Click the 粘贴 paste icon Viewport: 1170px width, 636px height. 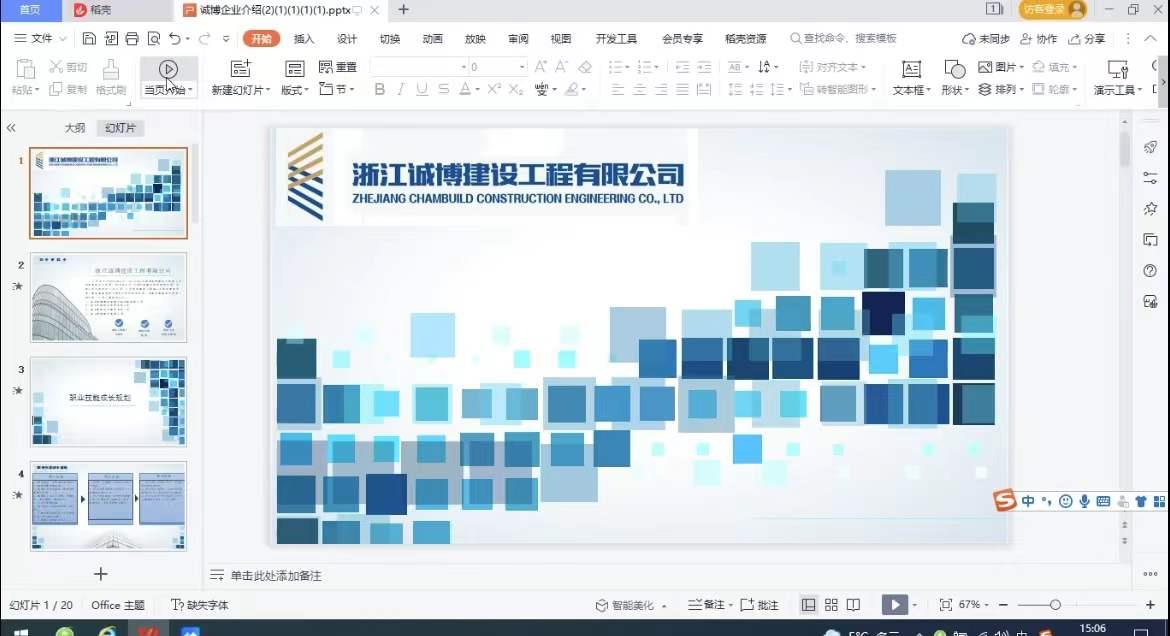tap(25, 69)
